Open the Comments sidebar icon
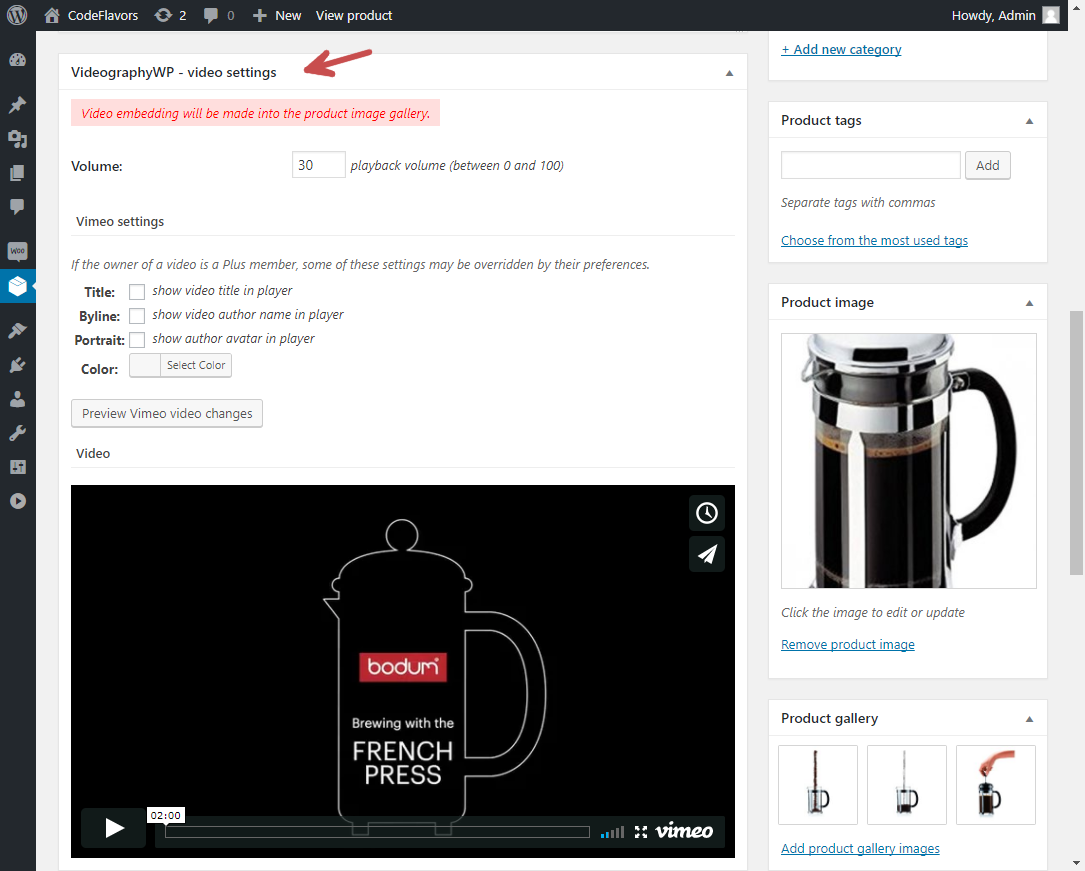The width and height of the screenshot is (1085, 871). point(17,206)
